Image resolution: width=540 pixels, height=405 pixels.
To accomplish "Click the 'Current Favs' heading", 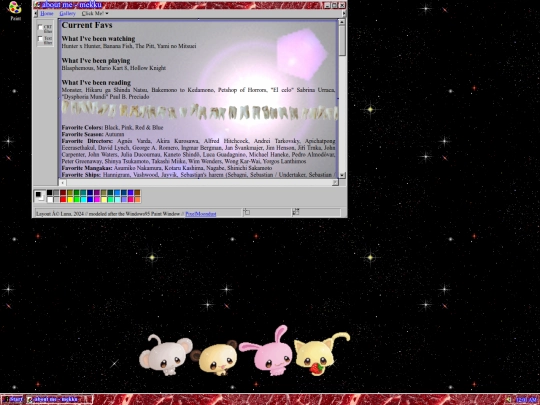I will click(x=87, y=25).
